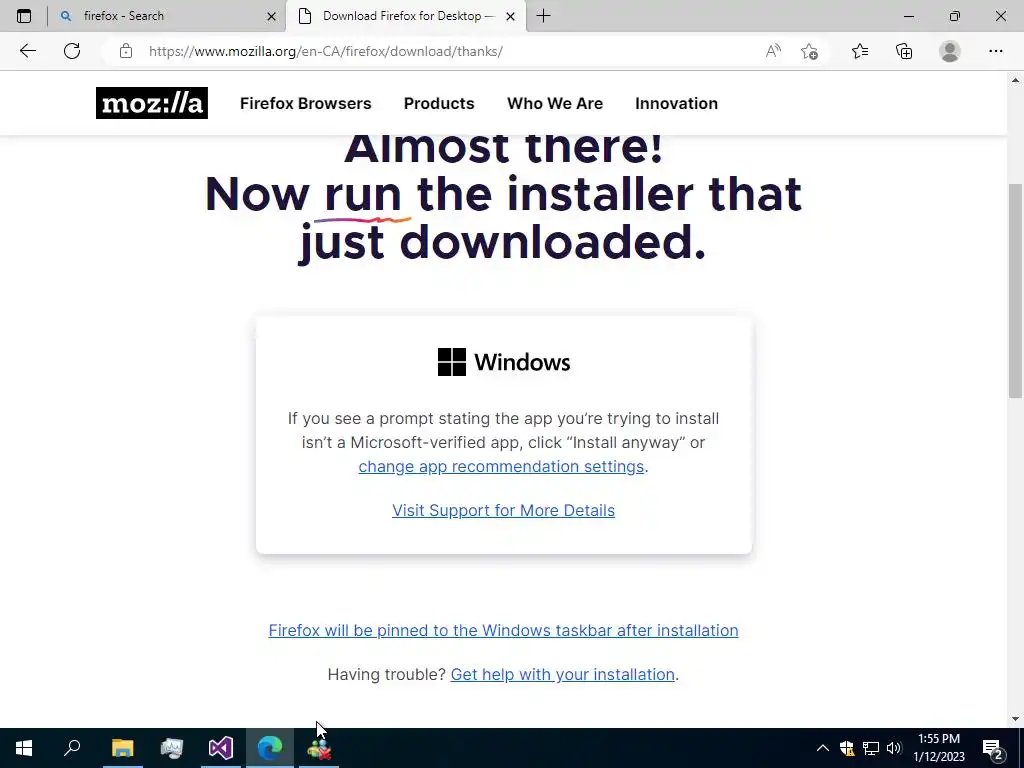This screenshot has width=1024, height=768.
Task: Open the taskbar app with red X users icon
Action: click(x=319, y=748)
